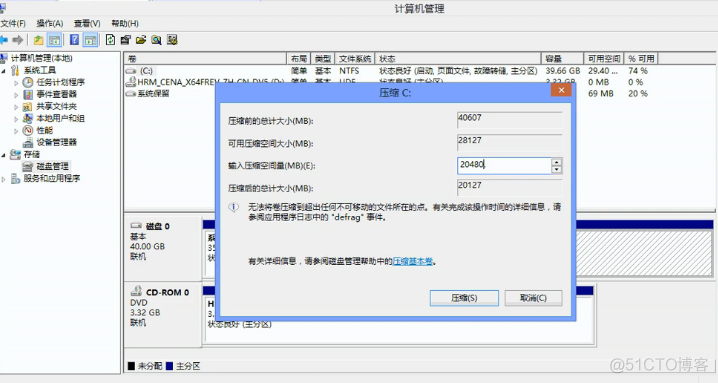This screenshot has height=383, width=718.
Task: Collapse the 存储 tree node
Action: point(4,155)
